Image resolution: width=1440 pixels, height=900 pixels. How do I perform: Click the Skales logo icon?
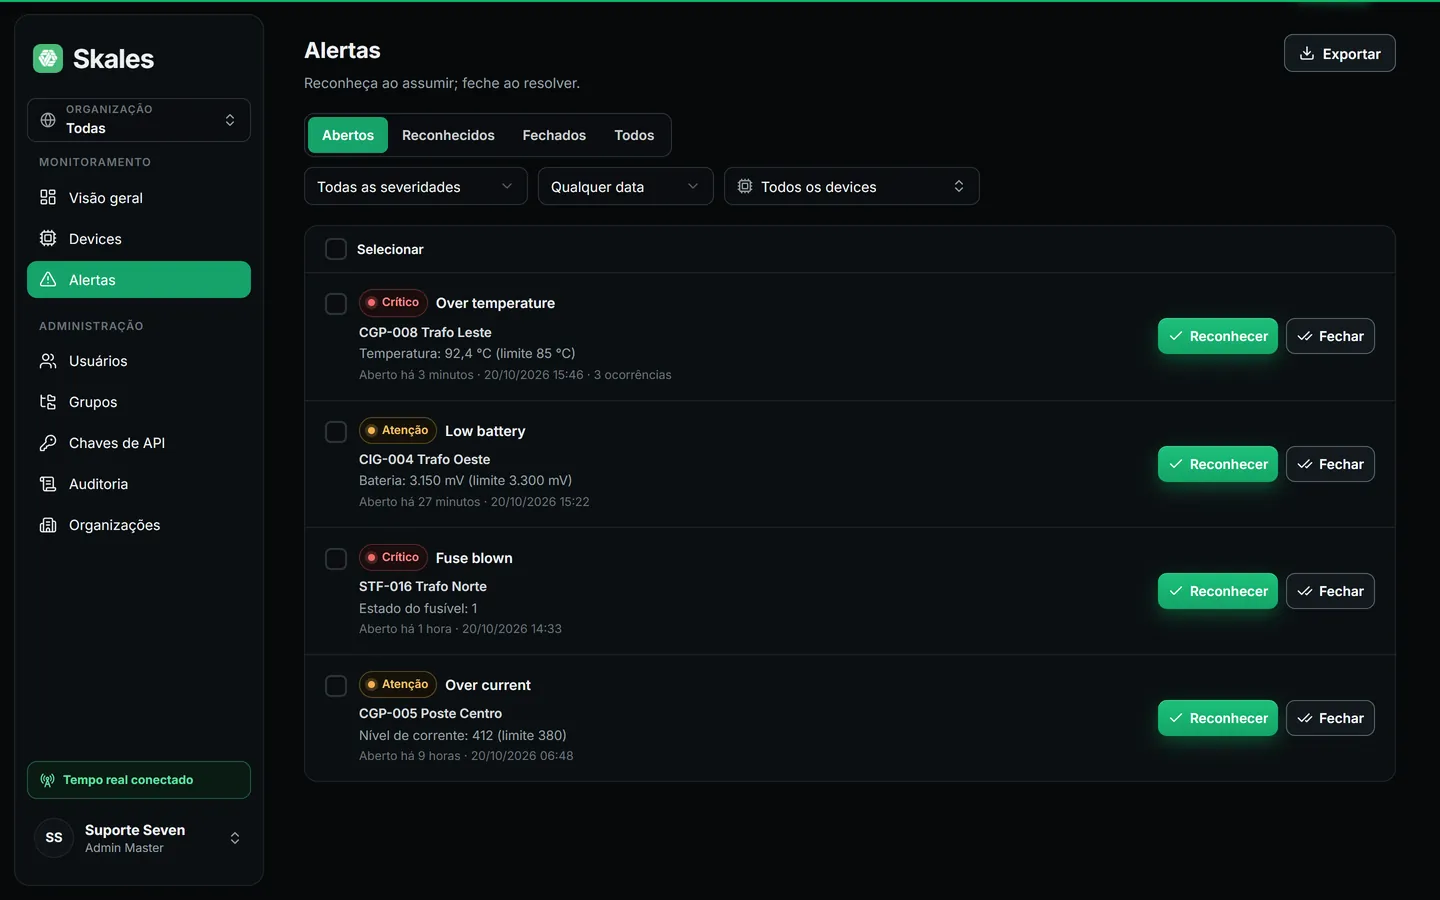click(48, 58)
